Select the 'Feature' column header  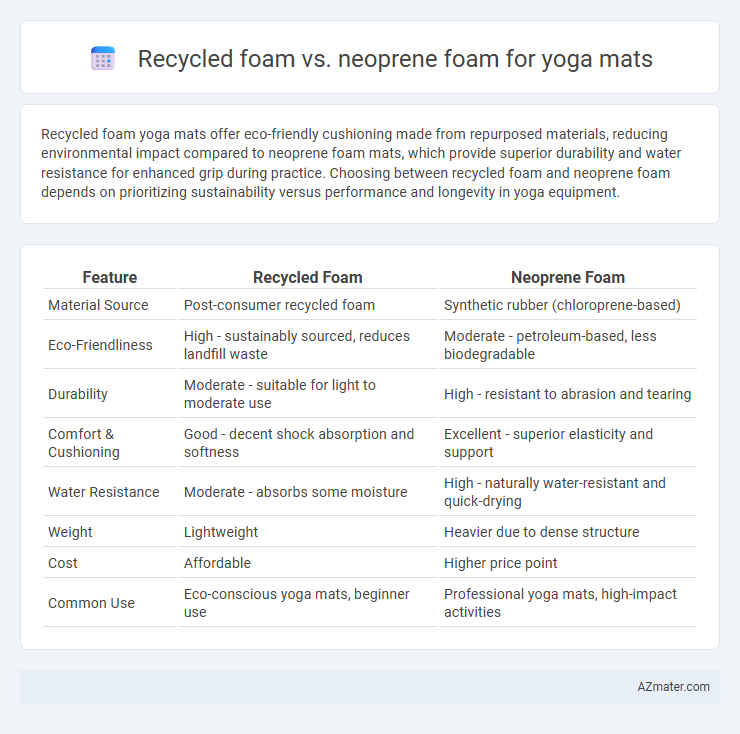pos(109,277)
